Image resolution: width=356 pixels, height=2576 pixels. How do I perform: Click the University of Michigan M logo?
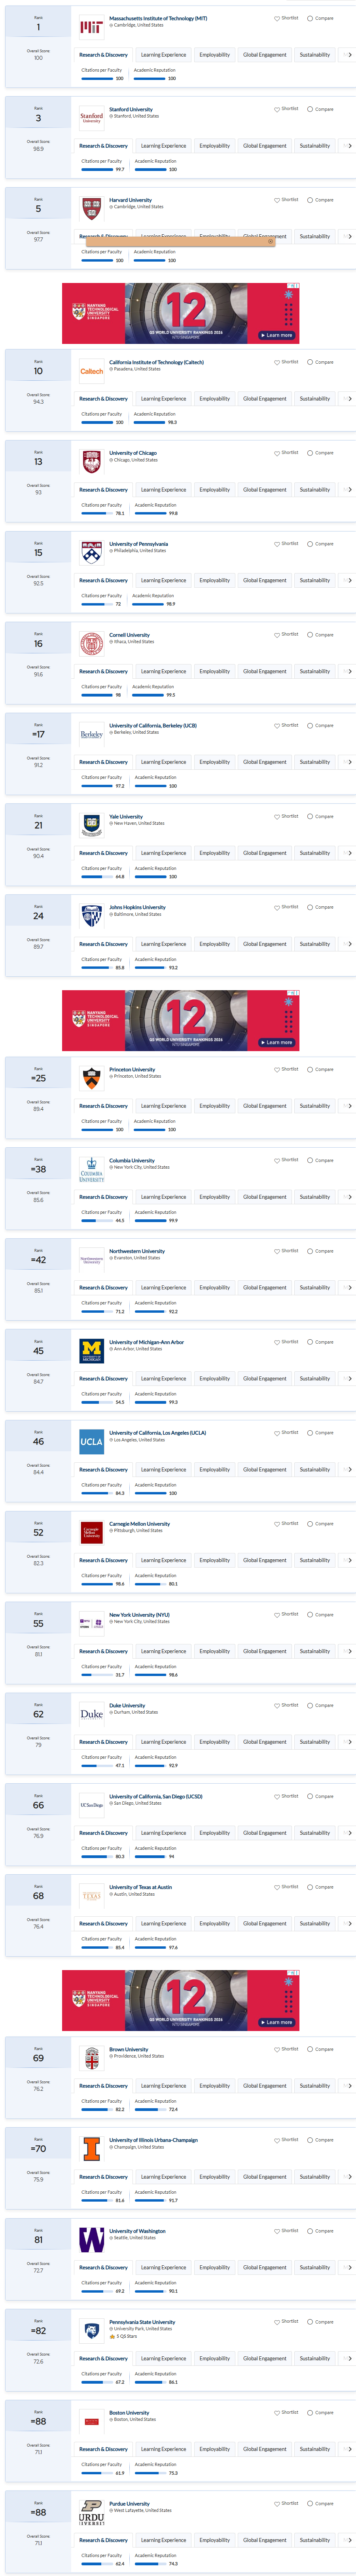point(91,1351)
